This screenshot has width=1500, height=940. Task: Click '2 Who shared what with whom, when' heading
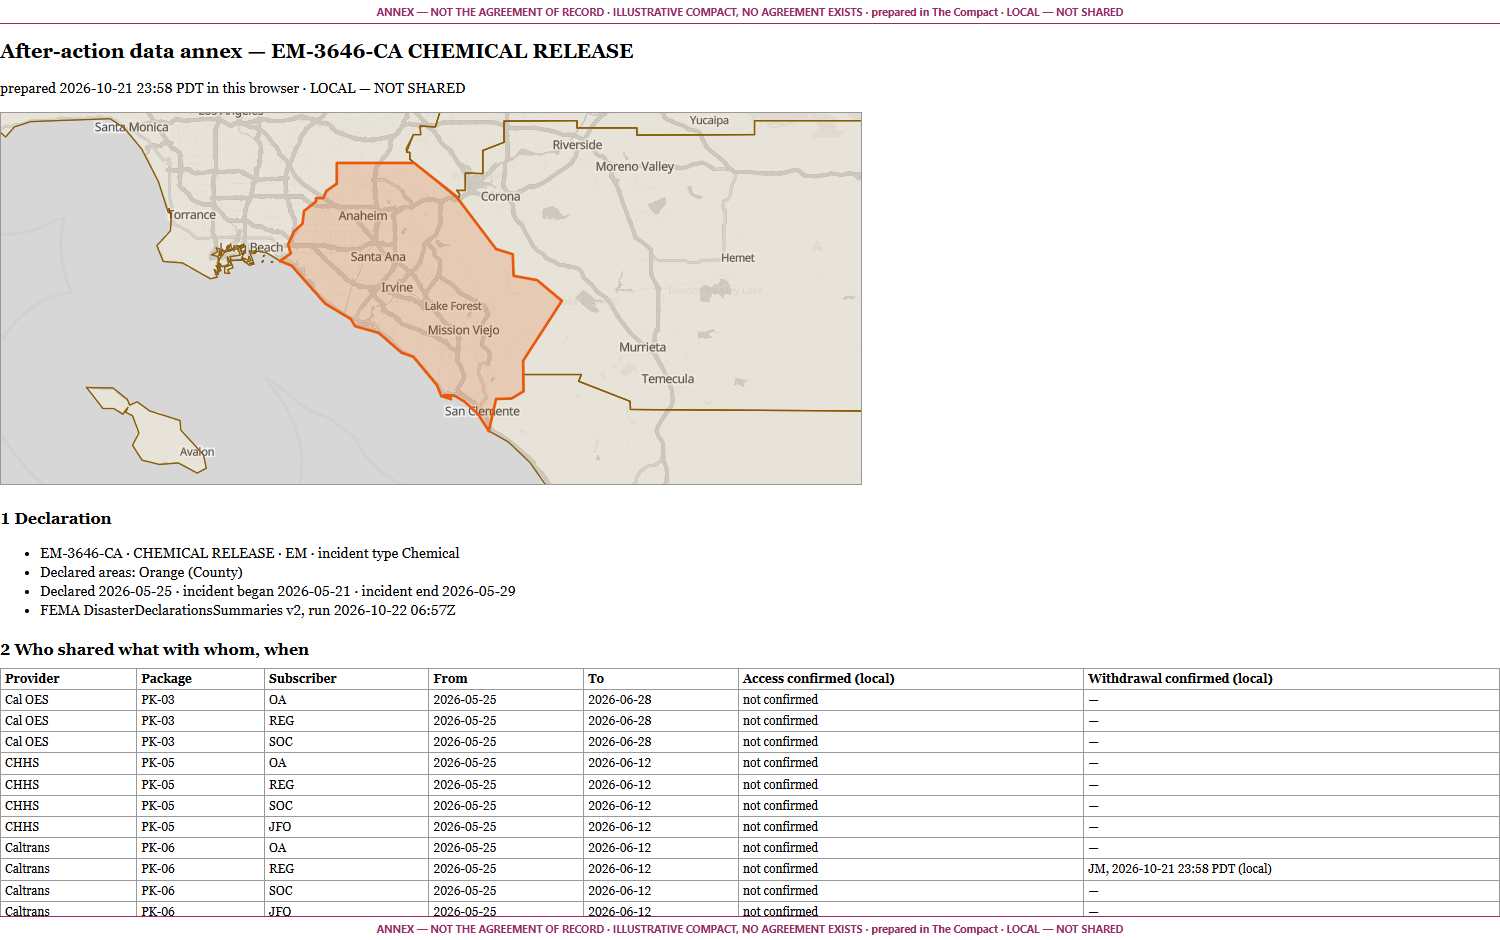click(x=155, y=649)
